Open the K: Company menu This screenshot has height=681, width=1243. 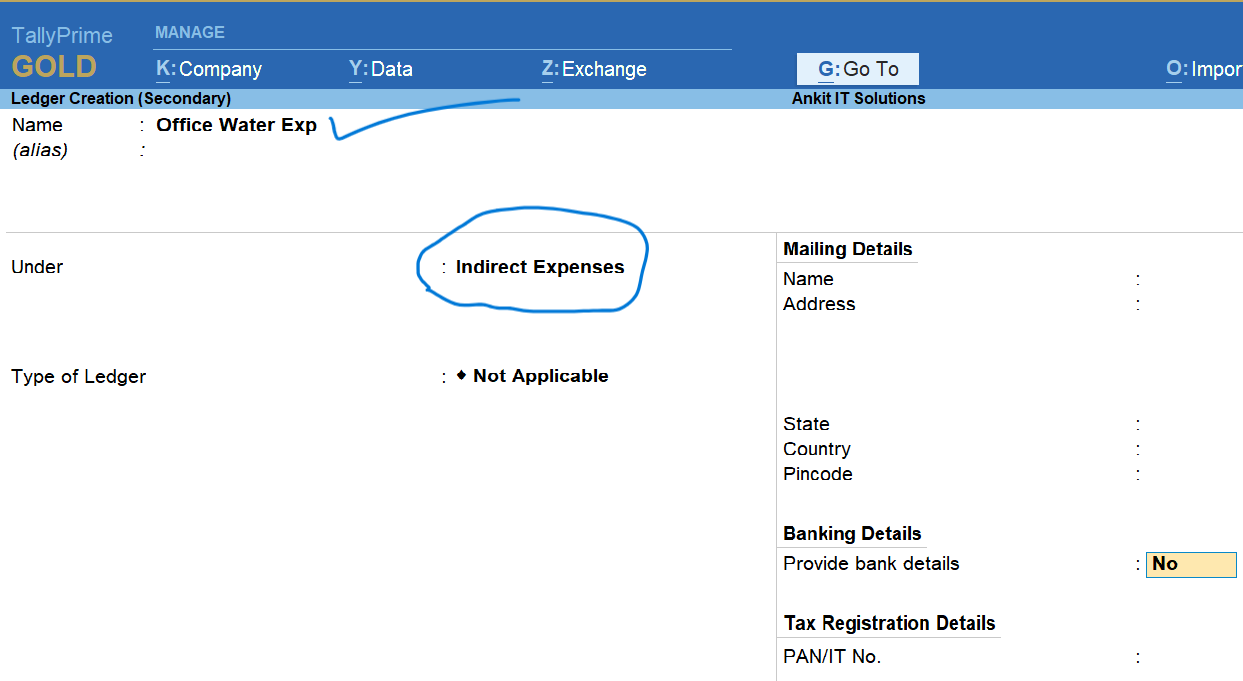(x=209, y=69)
